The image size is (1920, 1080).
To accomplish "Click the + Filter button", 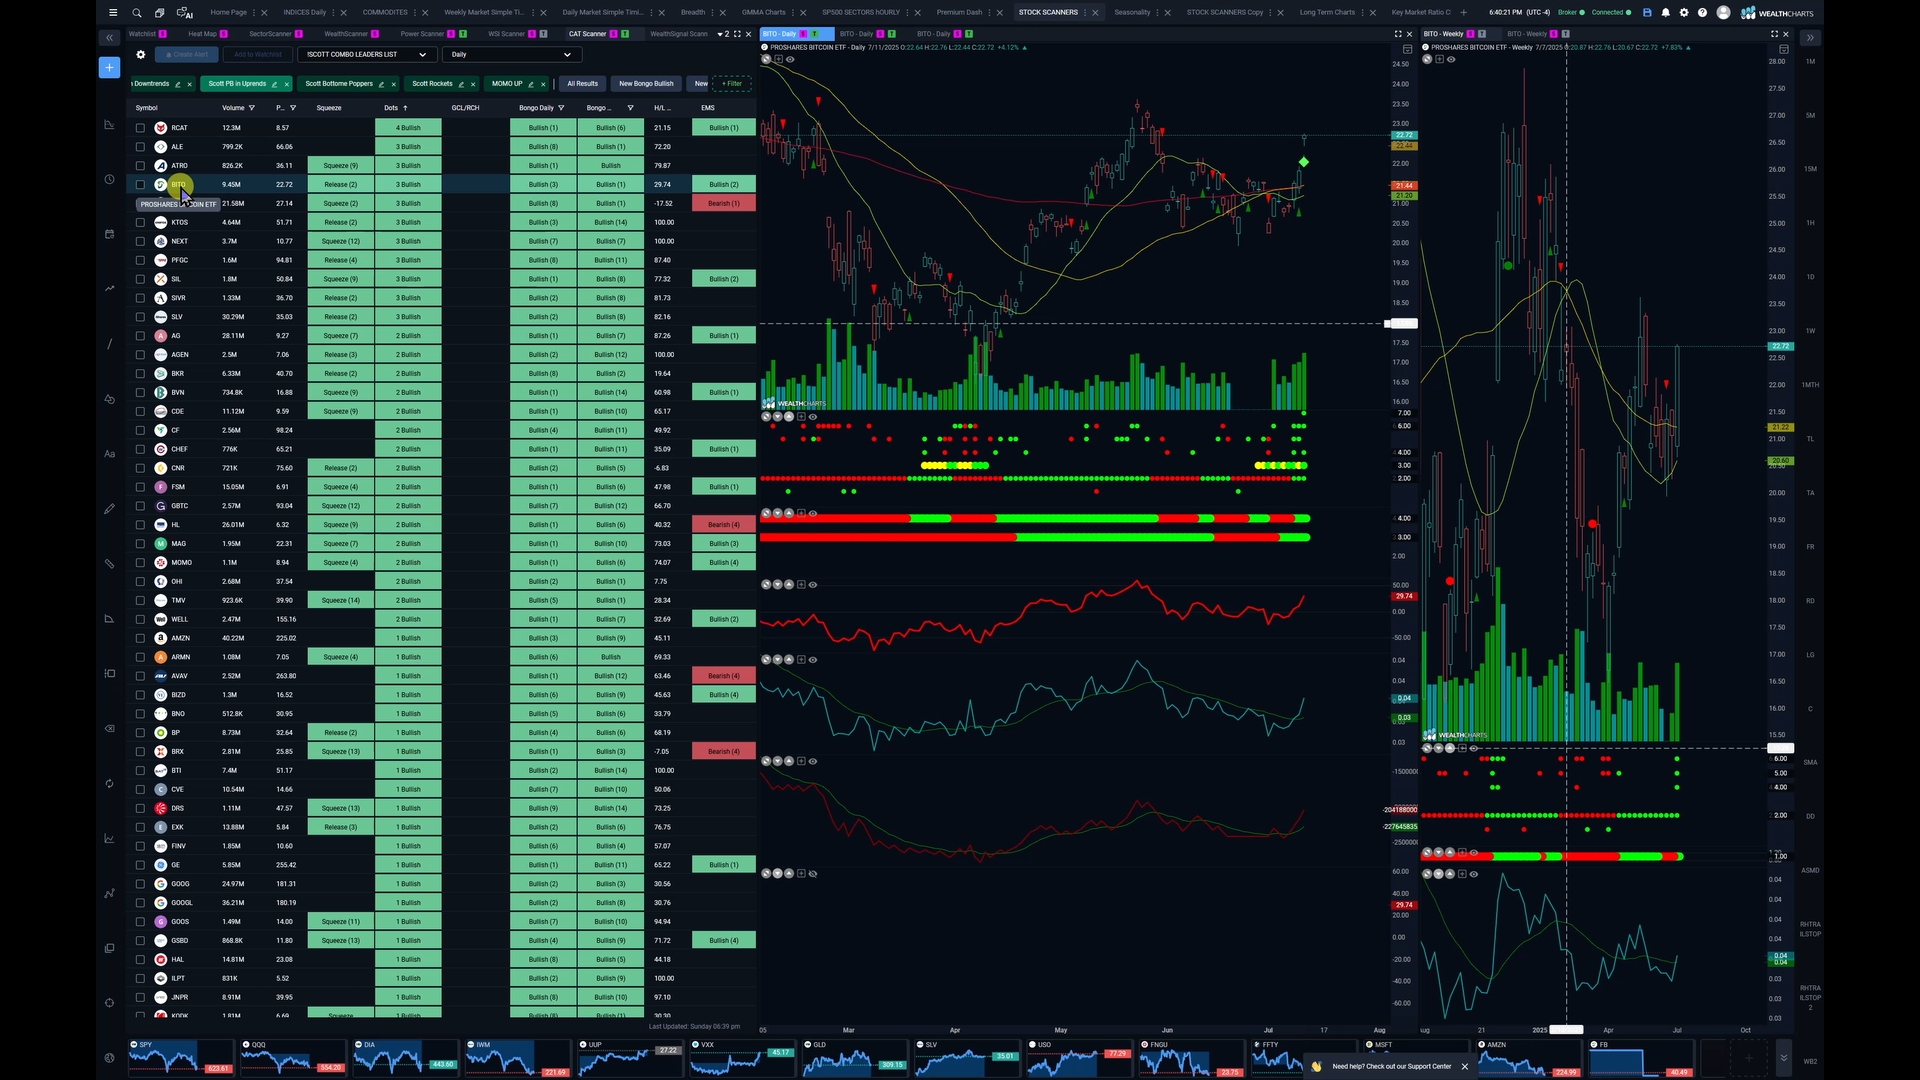I will (x=732, y=84).
